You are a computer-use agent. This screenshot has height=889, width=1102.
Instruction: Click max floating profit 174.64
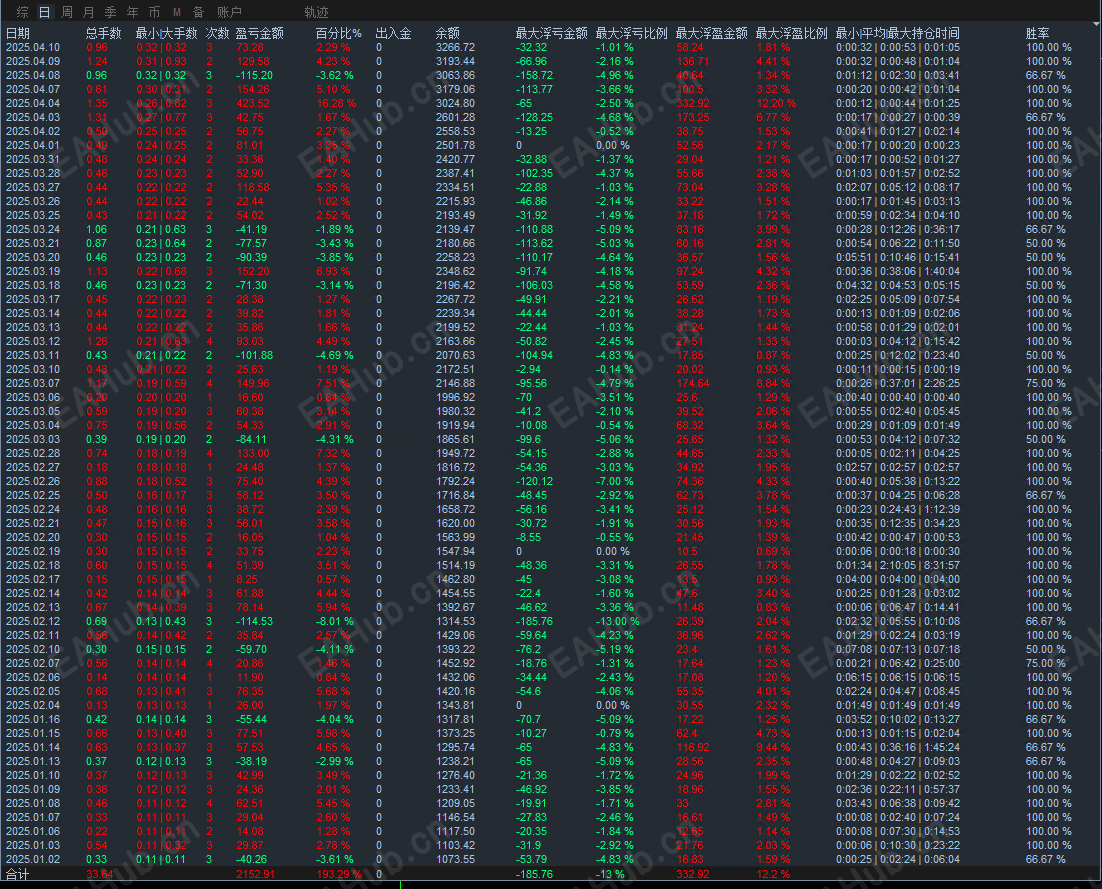coord(693,383)
